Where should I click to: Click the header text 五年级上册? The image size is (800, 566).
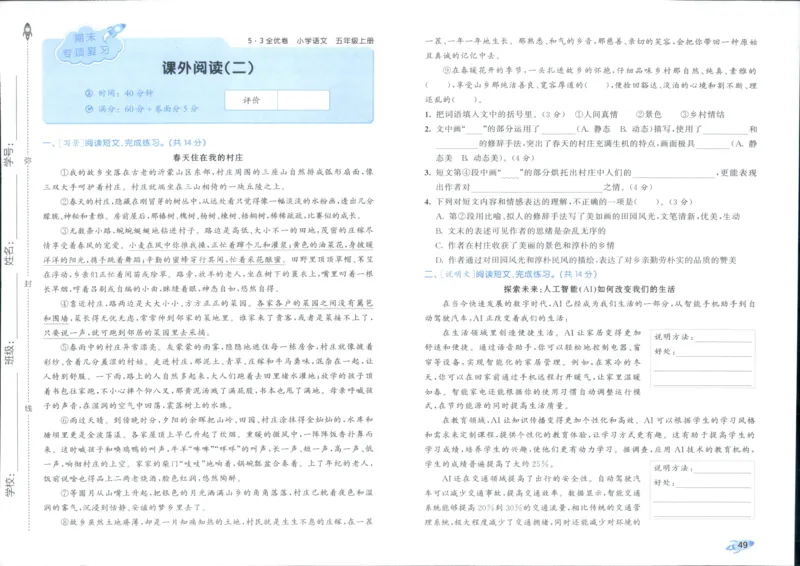[355, 41]
